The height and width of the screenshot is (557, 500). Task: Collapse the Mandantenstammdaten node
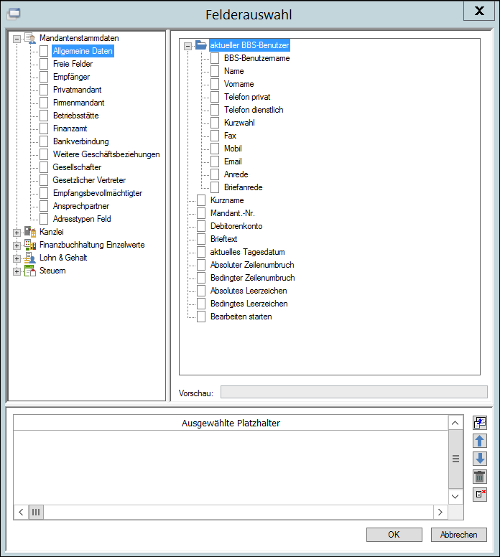click(x=17, y=39)
